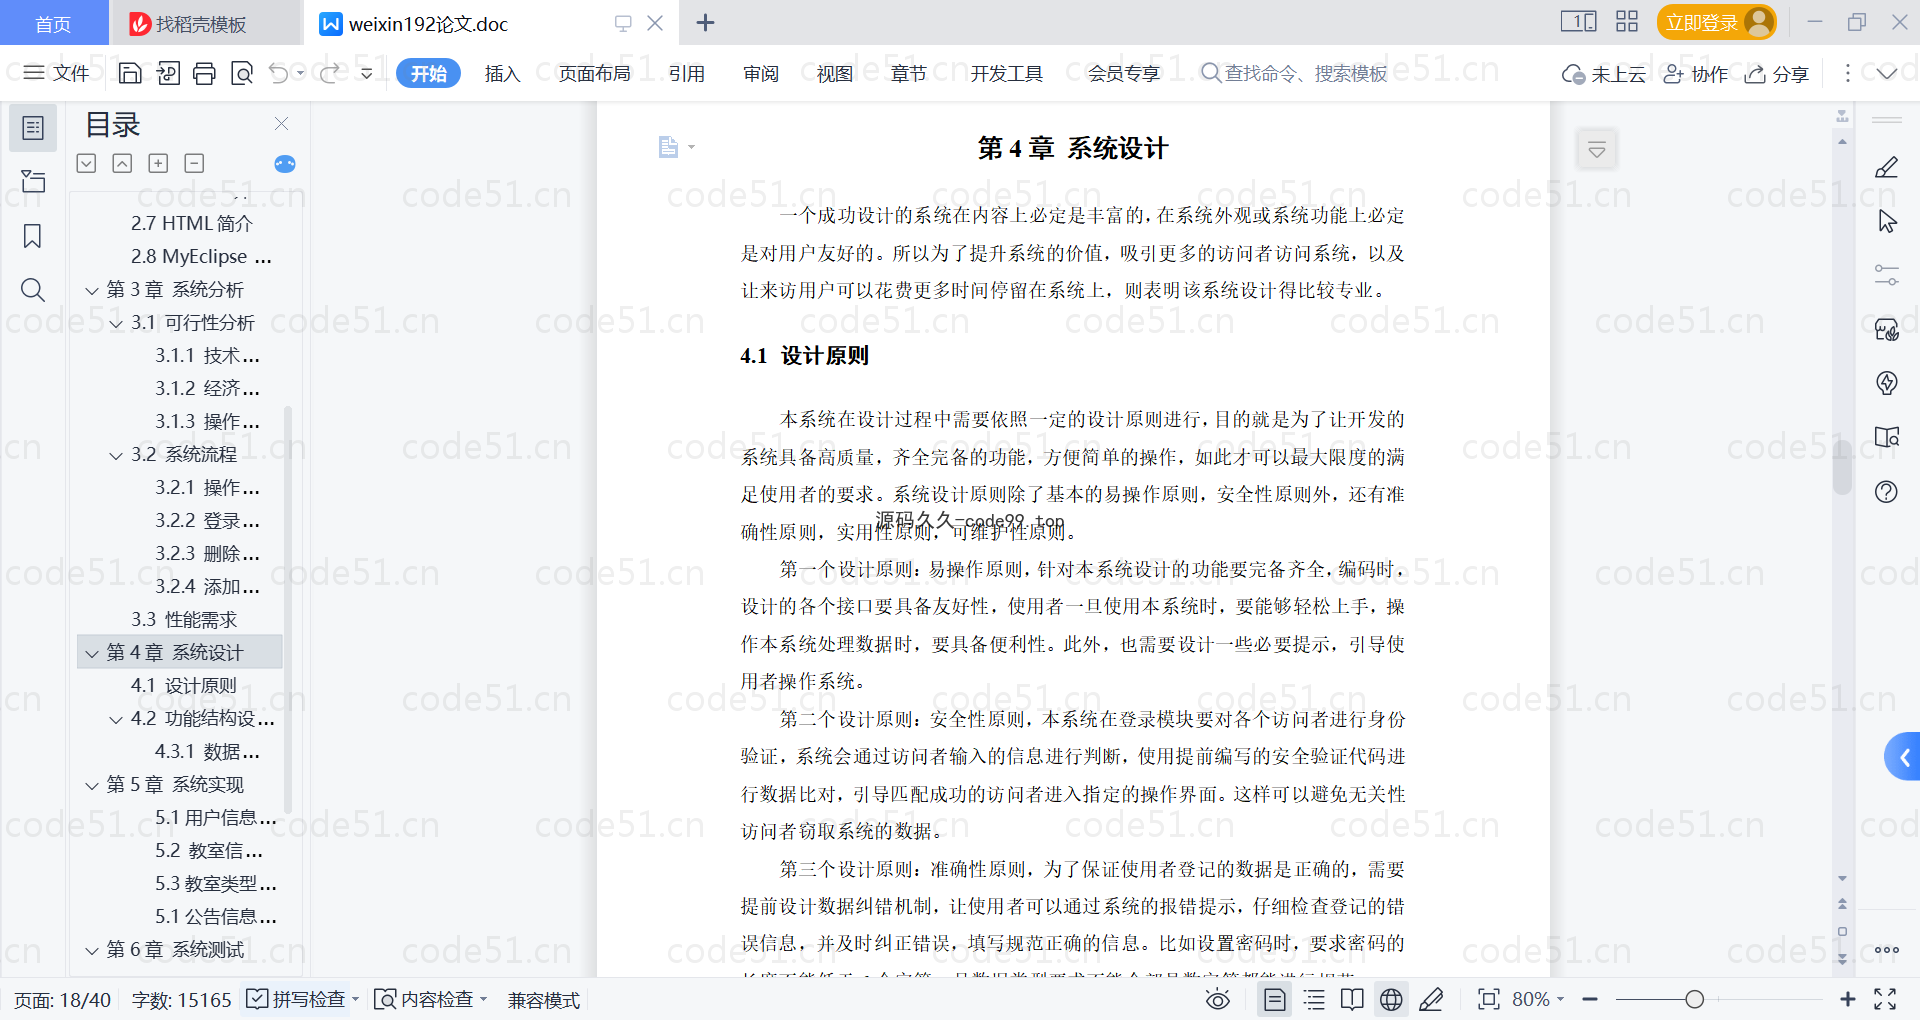Open the 文件 file menu
This screenshot has height=1020, width=1920.
[57, 73]
